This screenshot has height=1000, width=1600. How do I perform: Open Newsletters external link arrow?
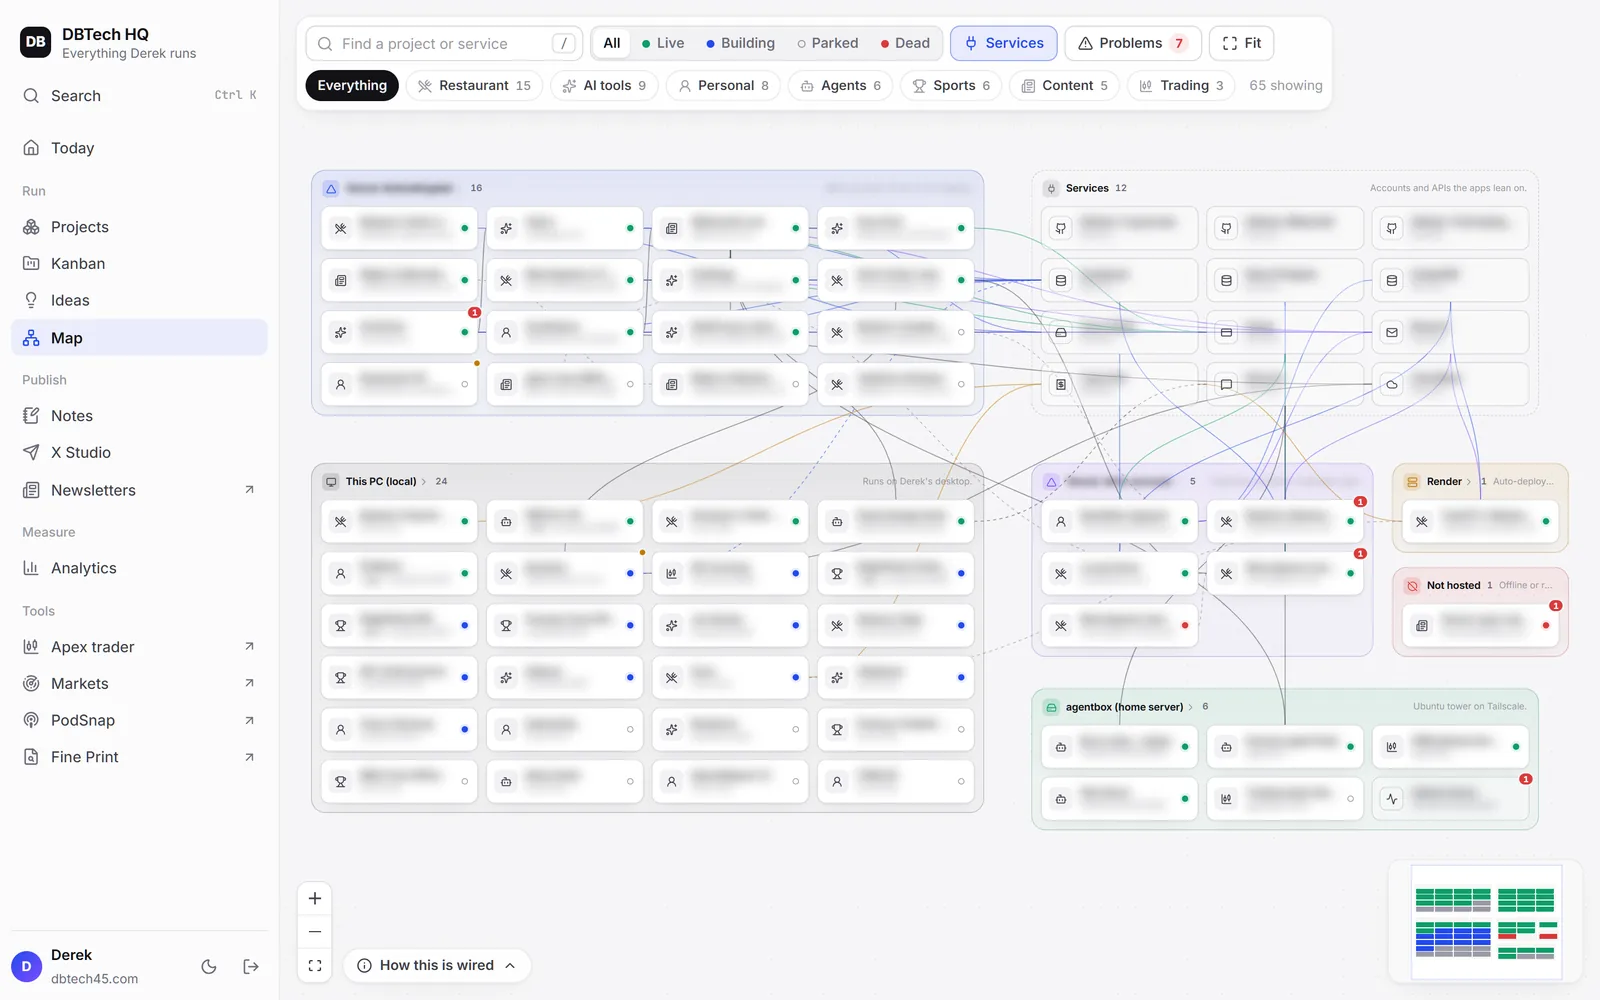tap(249, 490)
